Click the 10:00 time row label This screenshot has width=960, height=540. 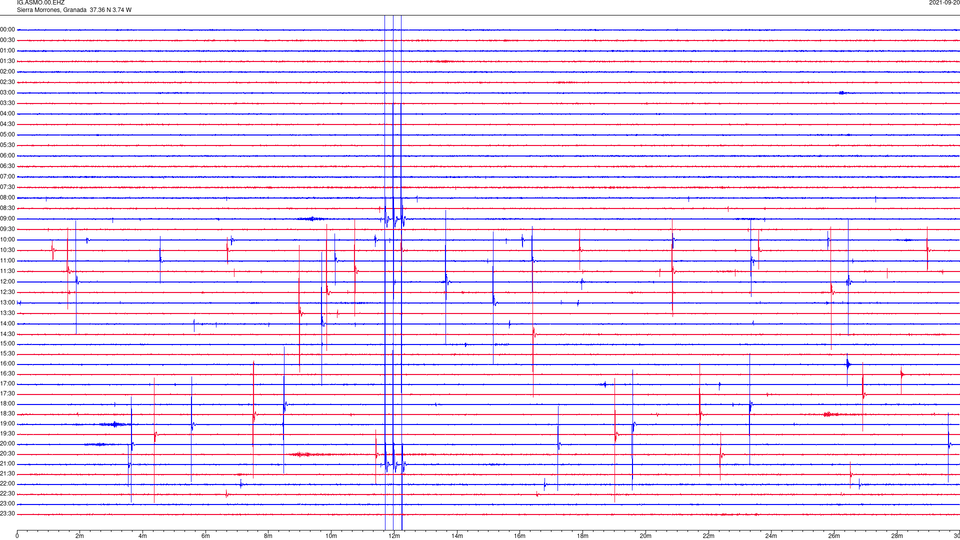point(7,240)
